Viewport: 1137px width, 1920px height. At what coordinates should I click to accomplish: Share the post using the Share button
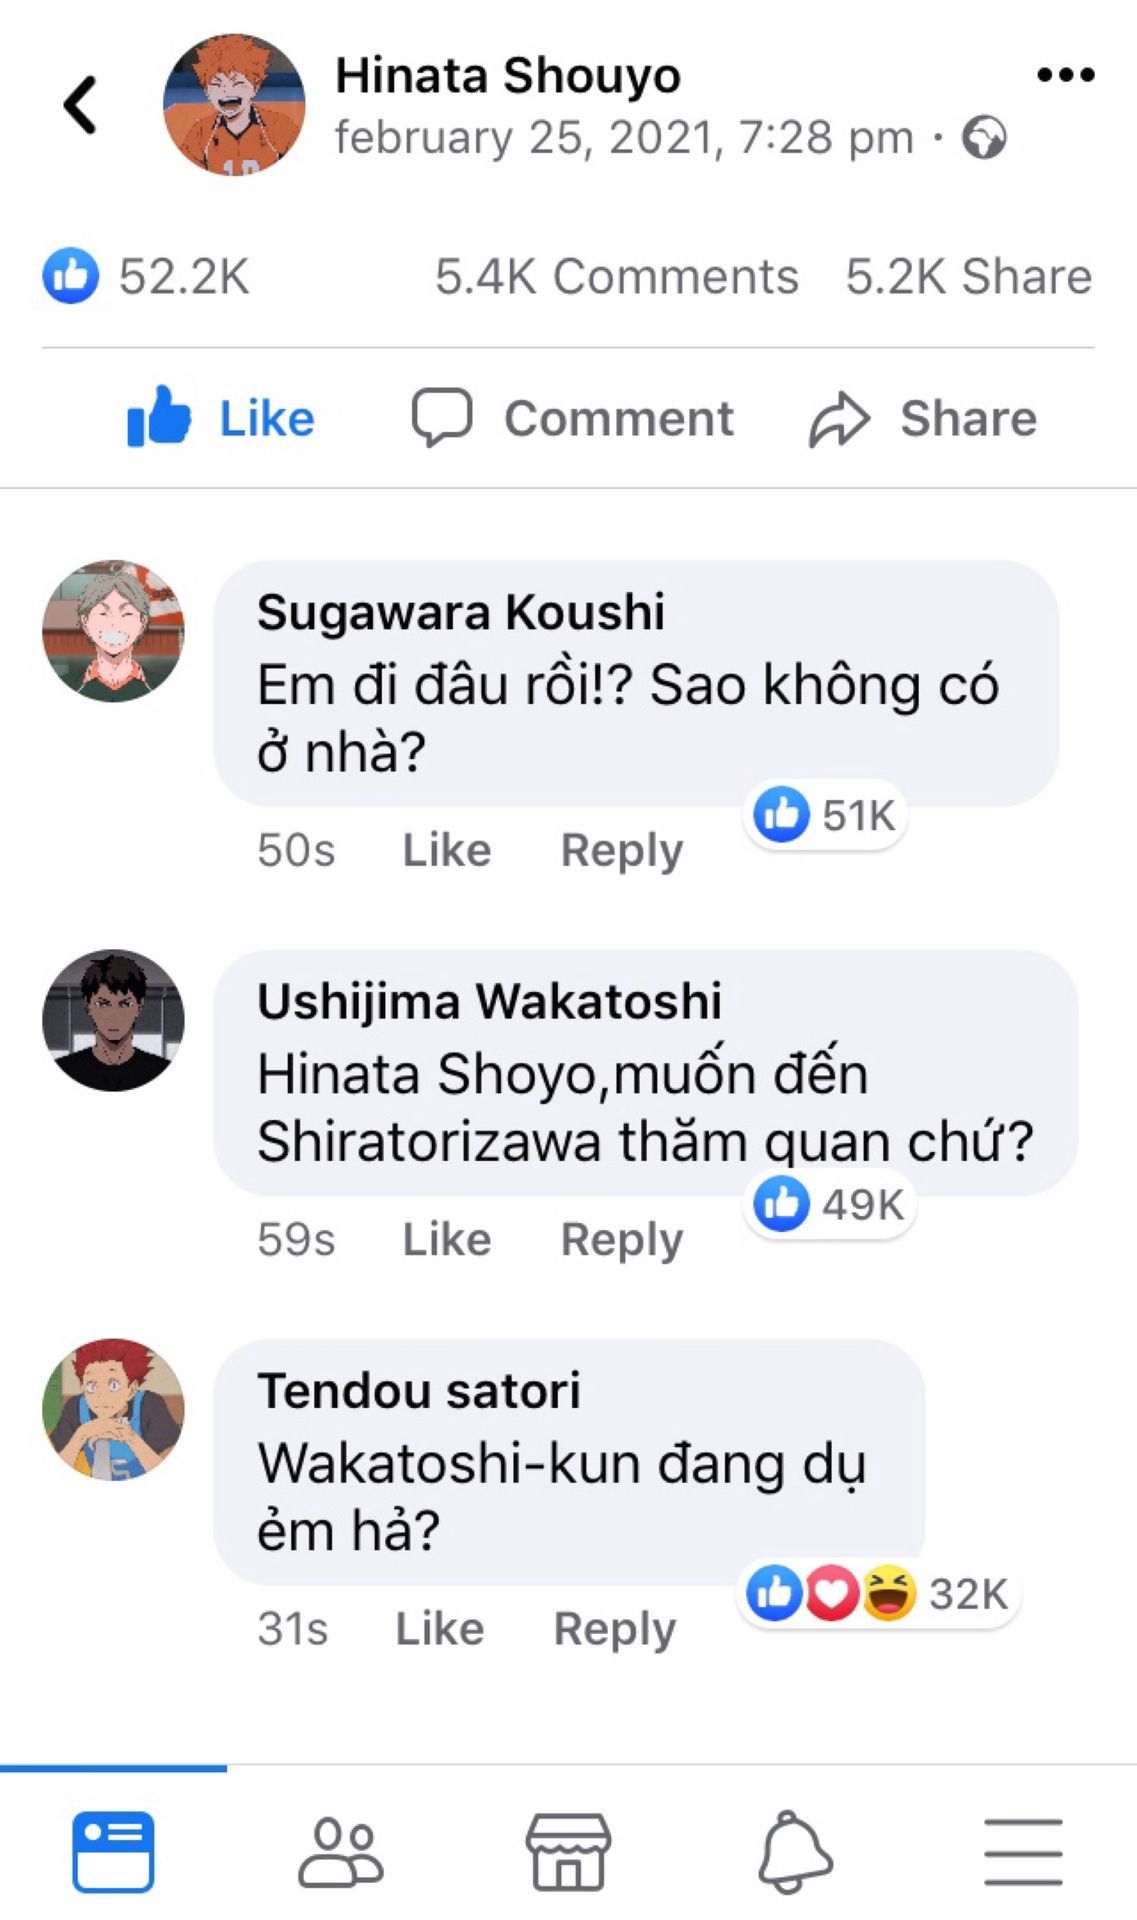(923, 418)
